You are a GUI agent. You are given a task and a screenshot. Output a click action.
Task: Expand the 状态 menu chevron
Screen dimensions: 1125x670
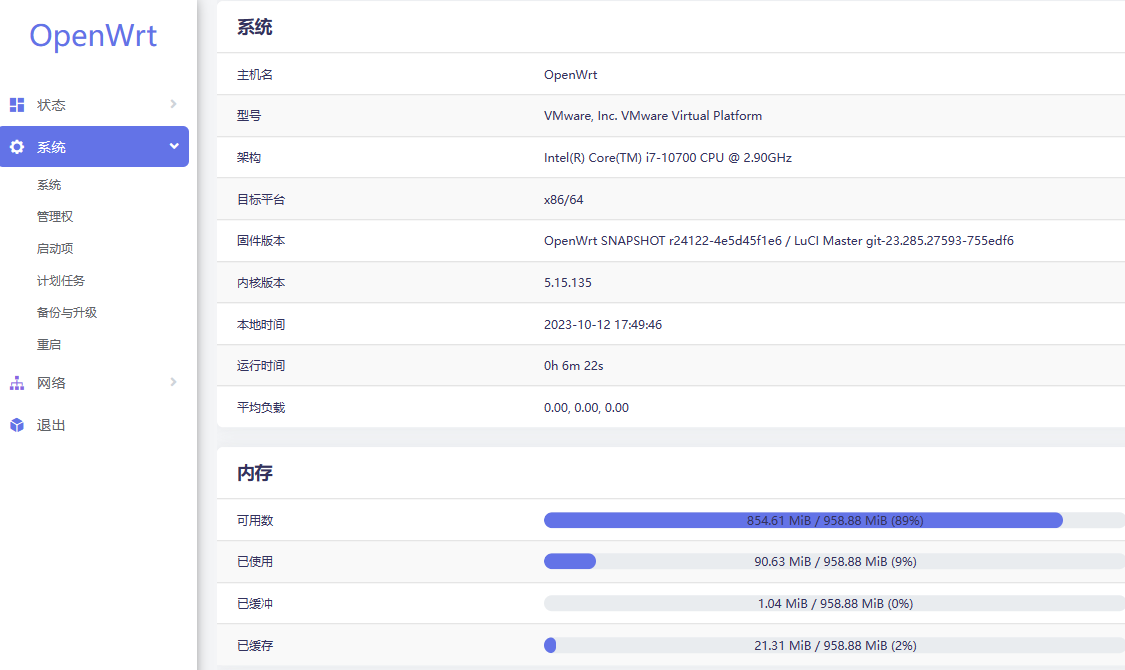(x=173, y=104)
